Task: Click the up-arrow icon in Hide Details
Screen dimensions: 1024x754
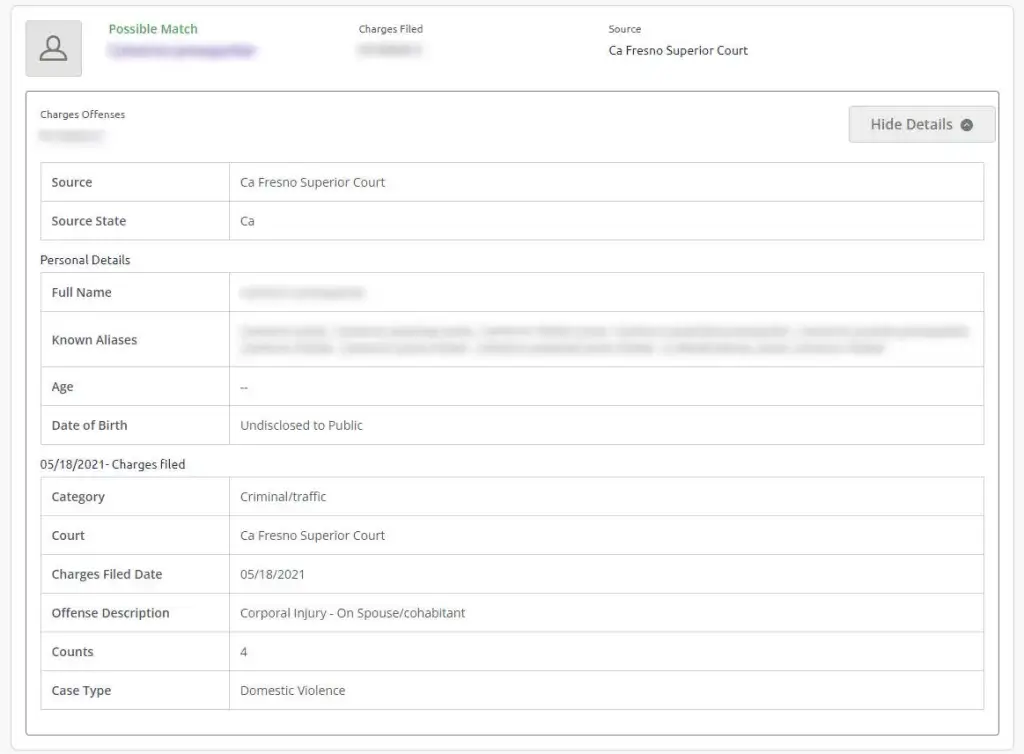Action: pos(967,125)
